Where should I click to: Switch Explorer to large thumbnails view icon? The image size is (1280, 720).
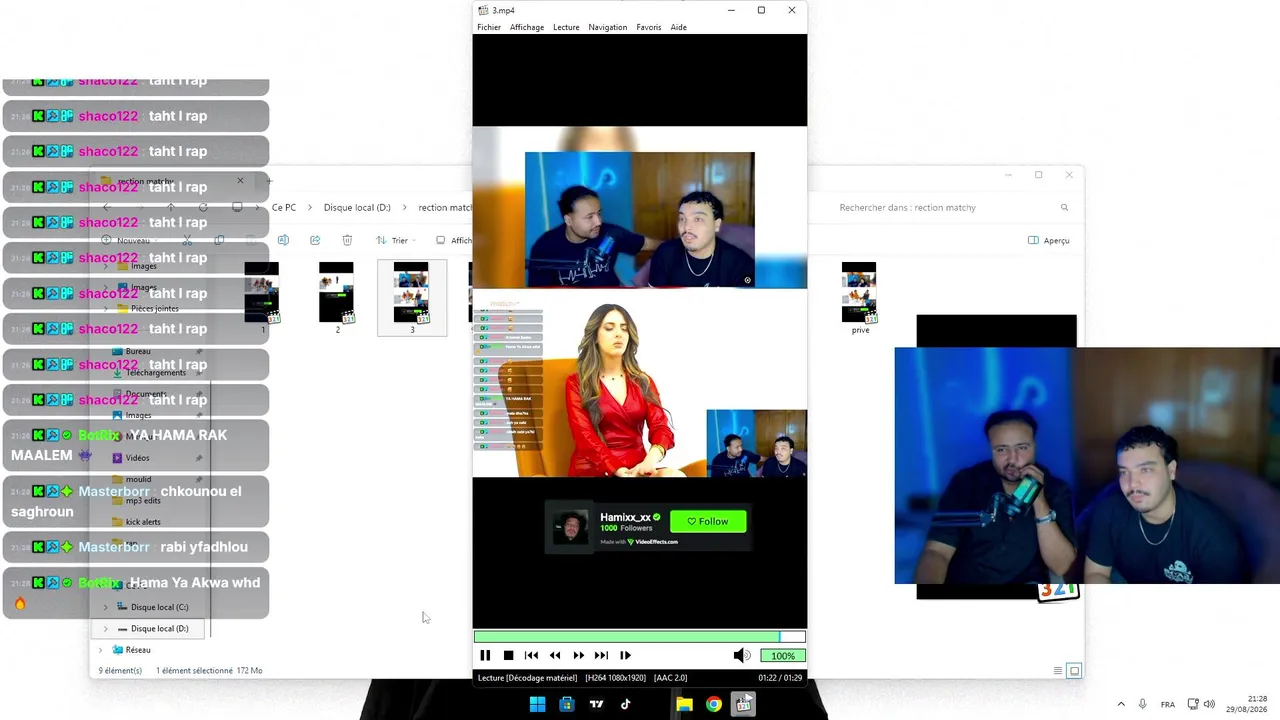(1074, 671)
